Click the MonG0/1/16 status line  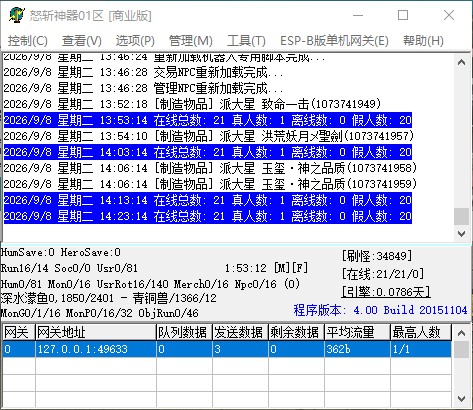point(100,313)
